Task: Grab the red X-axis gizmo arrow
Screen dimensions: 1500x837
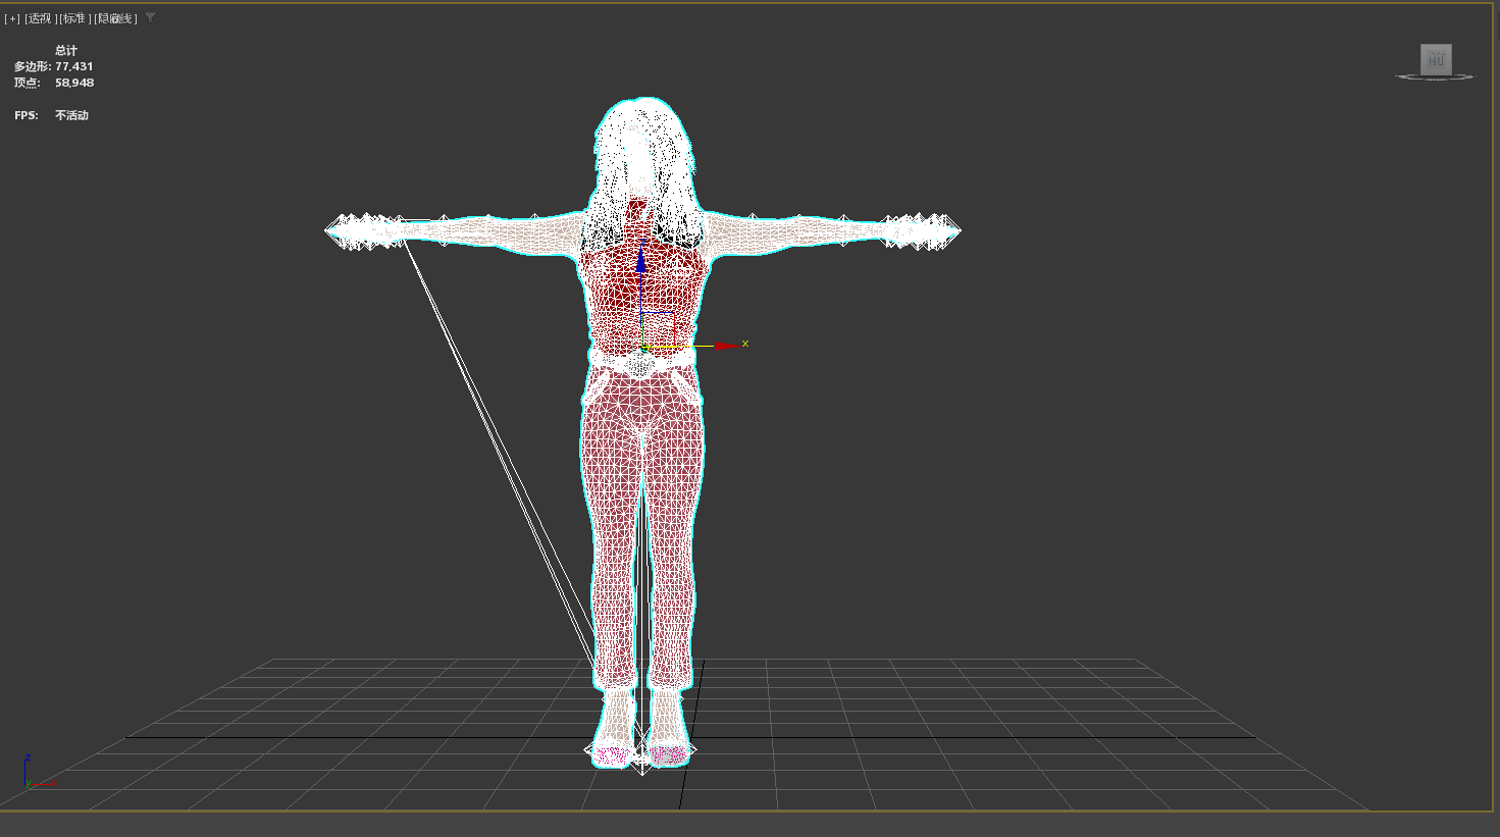Action: (728, 346)
